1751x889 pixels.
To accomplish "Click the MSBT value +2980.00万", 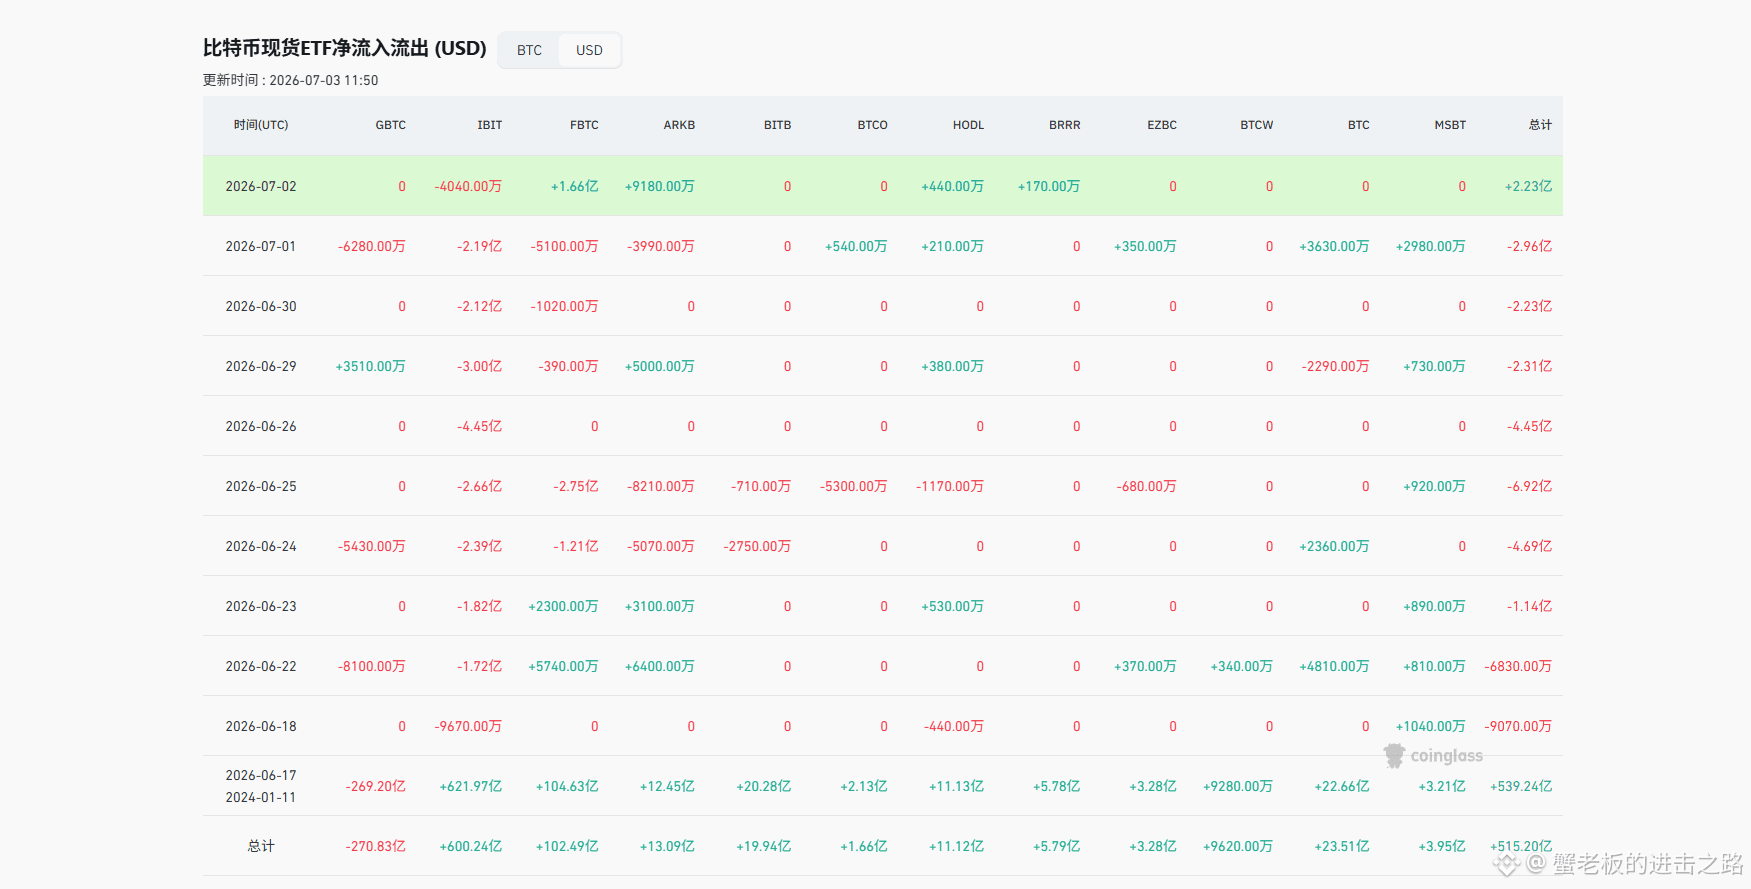I will [x=1430, y=246].
